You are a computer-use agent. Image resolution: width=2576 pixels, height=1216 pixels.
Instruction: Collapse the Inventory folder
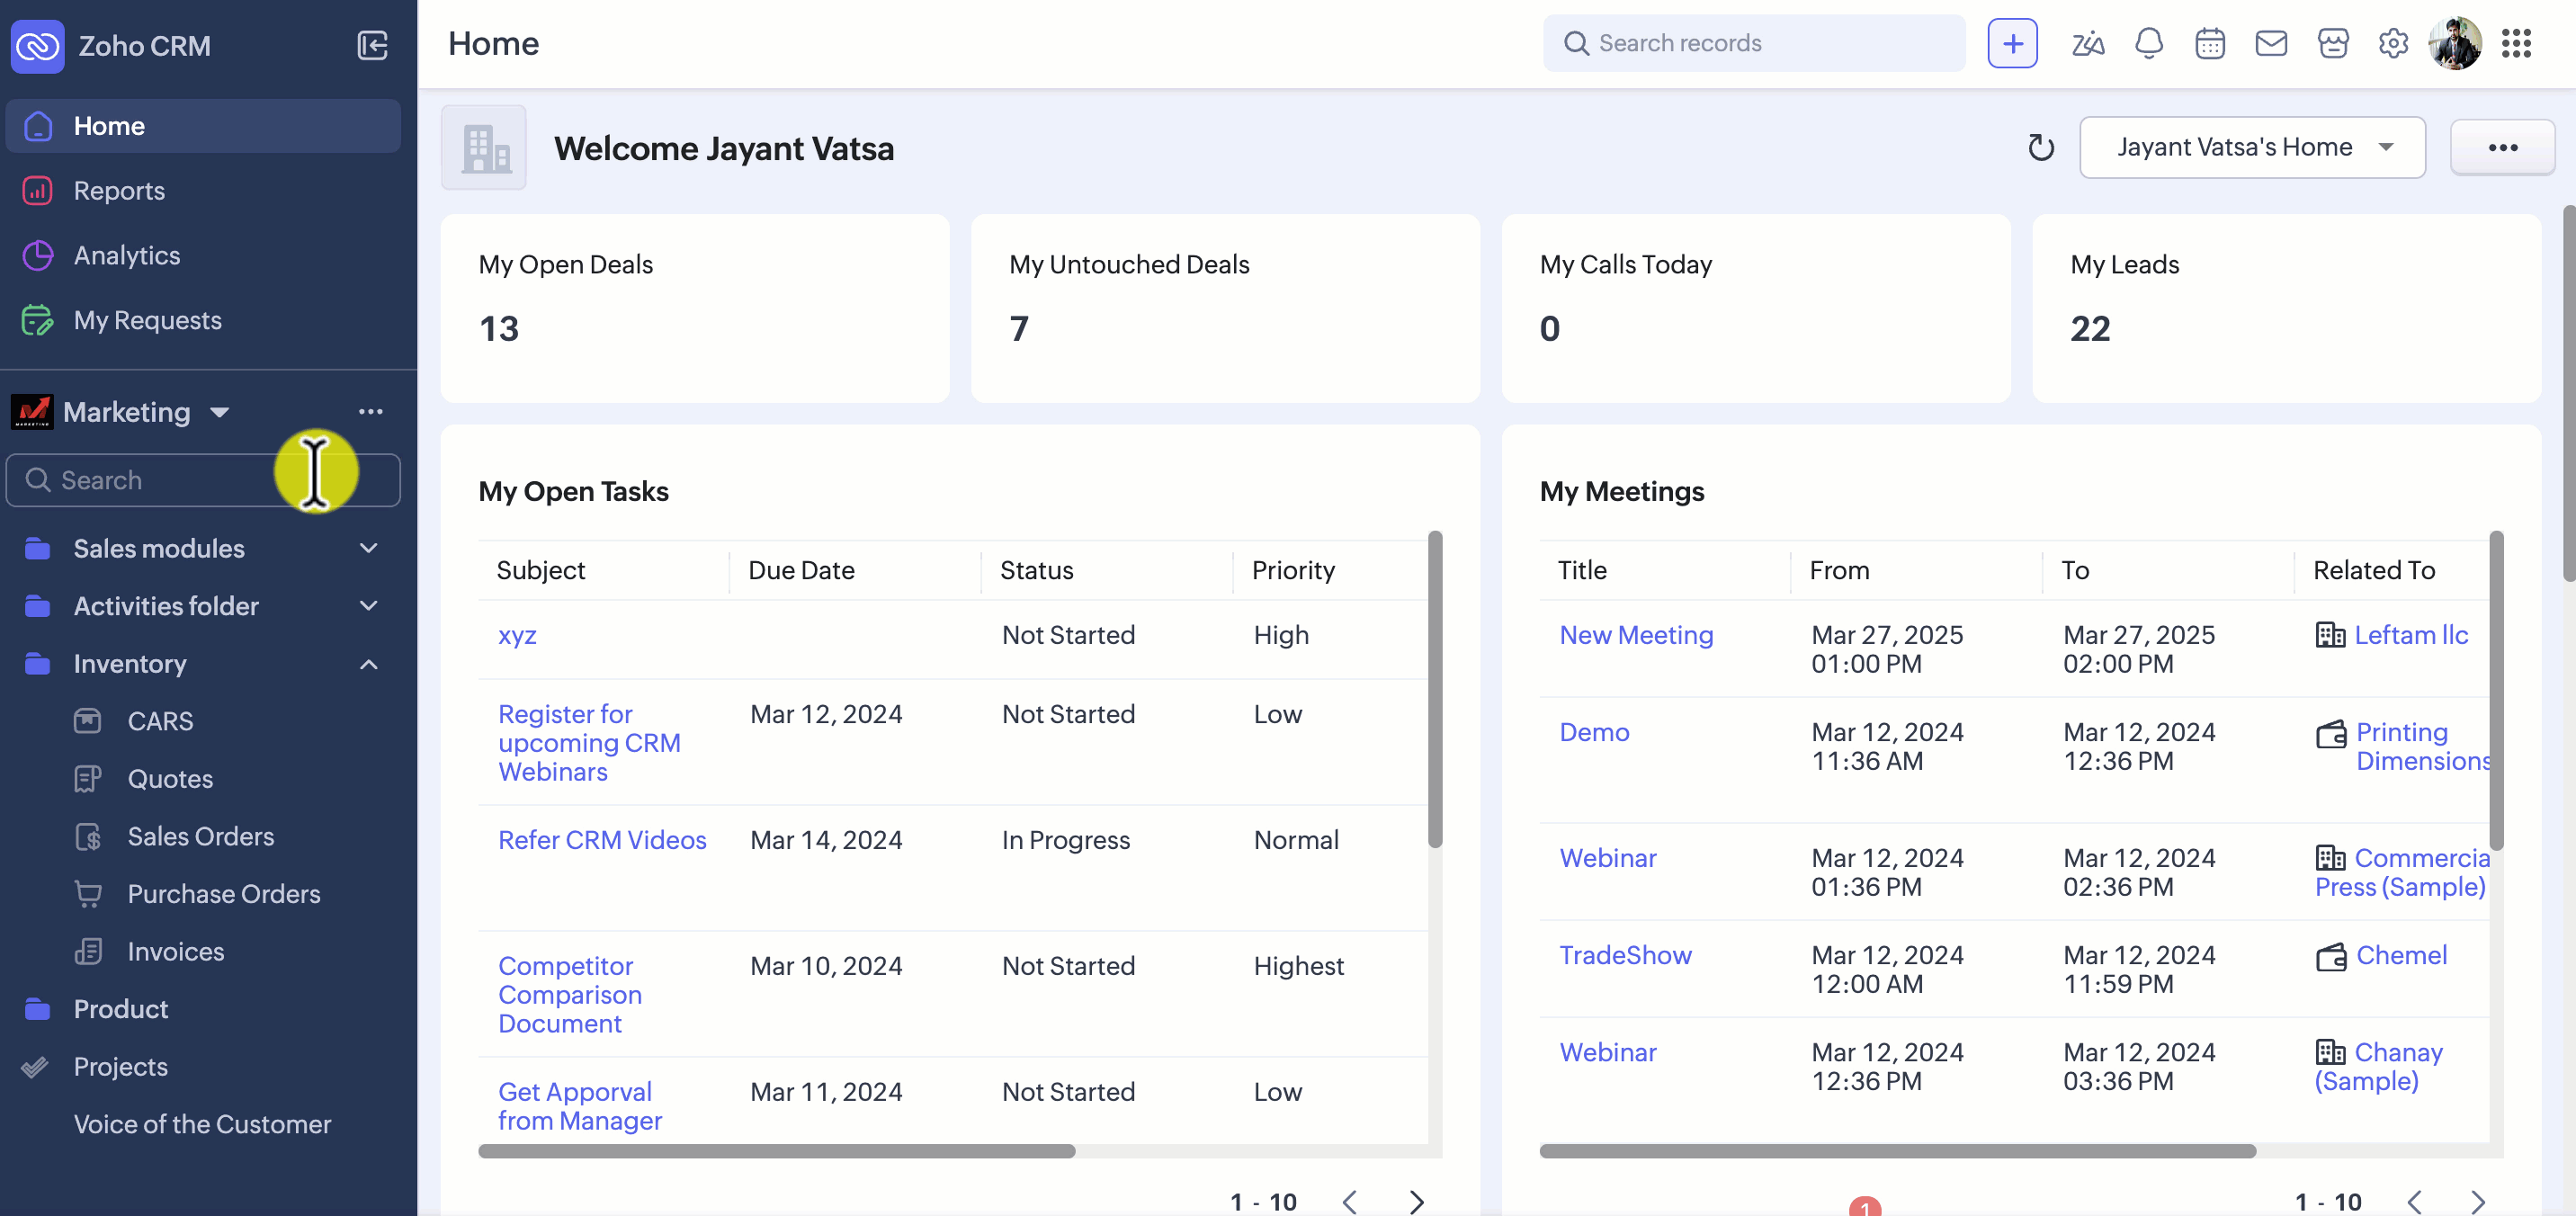(x=368, y=664)
